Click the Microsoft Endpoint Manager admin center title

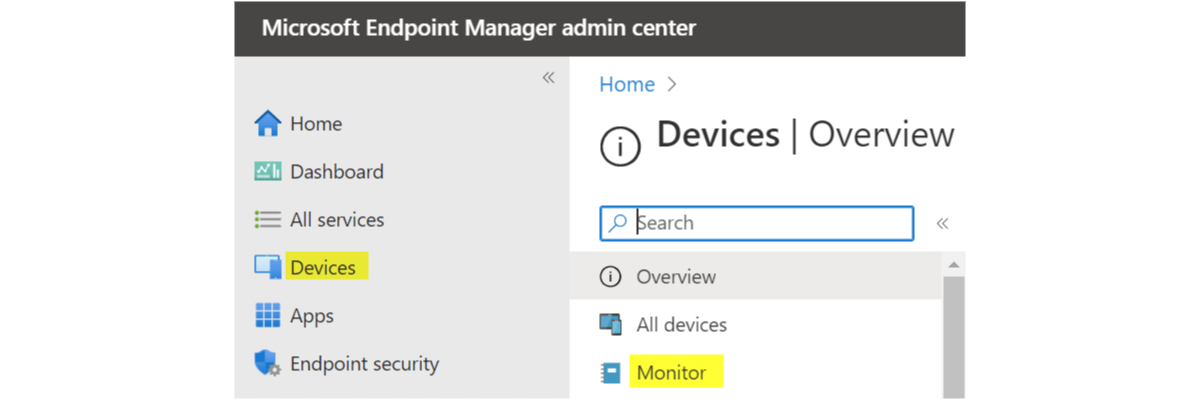click(479, 28)
